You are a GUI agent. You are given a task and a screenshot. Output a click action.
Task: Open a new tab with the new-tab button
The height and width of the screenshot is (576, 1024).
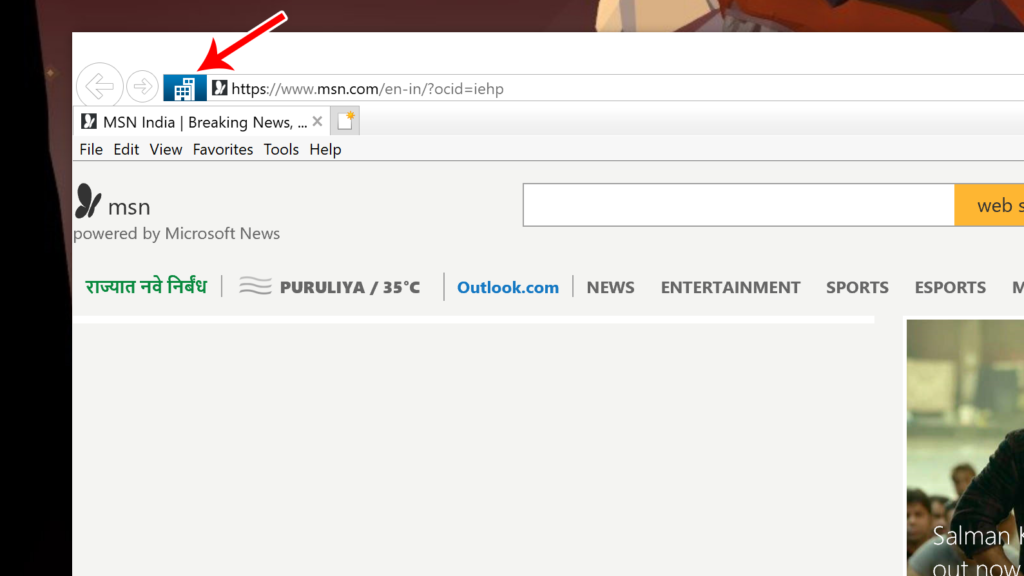(345, 121)
